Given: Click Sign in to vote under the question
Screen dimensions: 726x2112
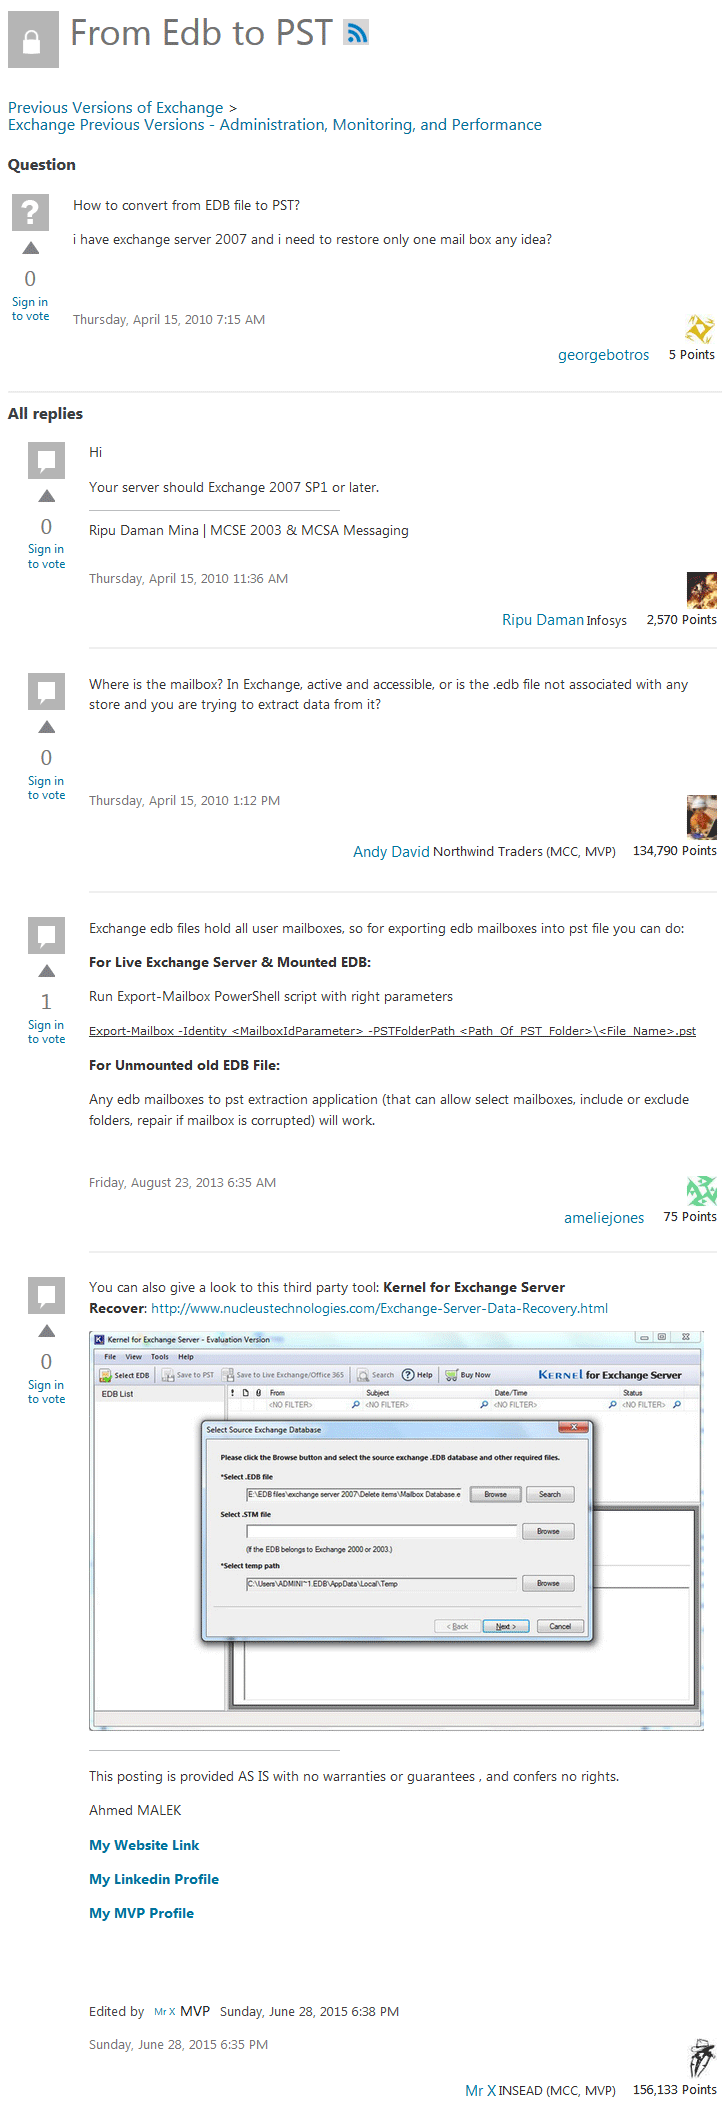Looking at the screenshot, I should pos(30,309).
